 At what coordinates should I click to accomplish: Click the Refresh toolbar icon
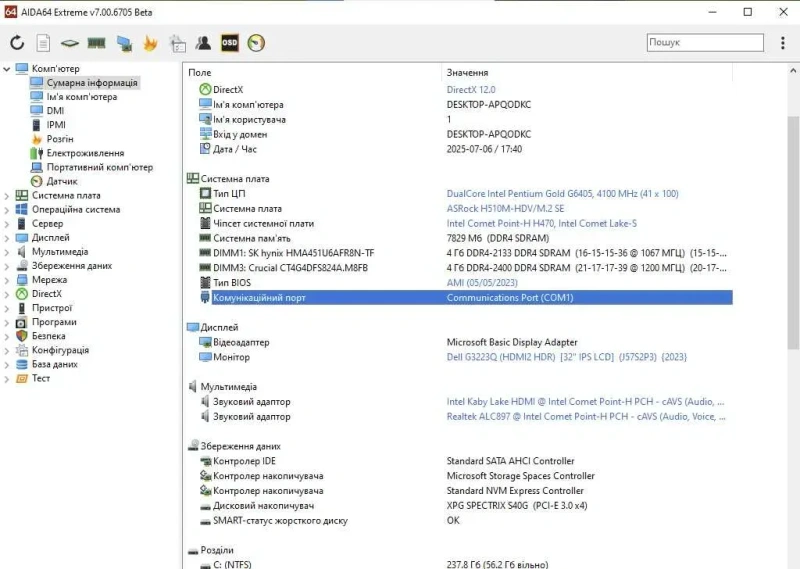(17, 43)
